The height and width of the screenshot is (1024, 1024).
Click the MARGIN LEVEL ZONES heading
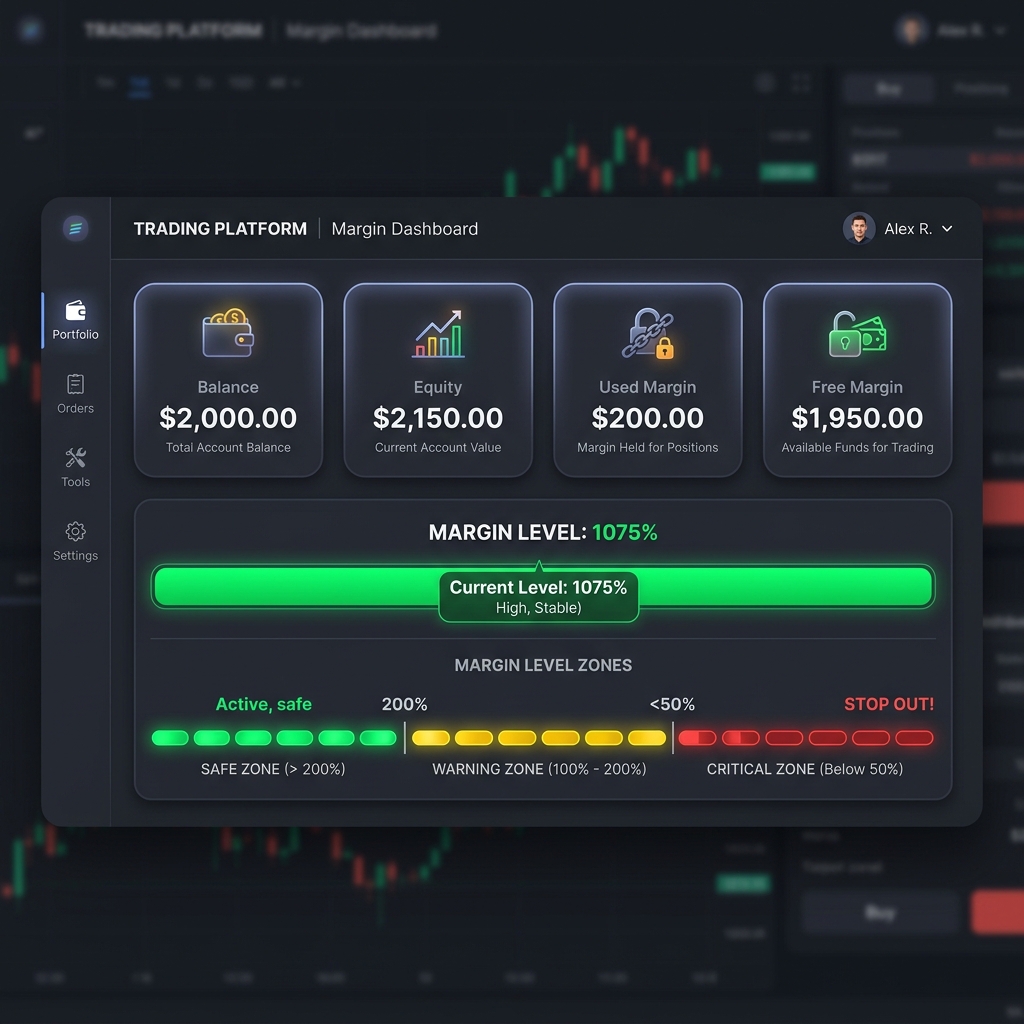tap(543, 665)
